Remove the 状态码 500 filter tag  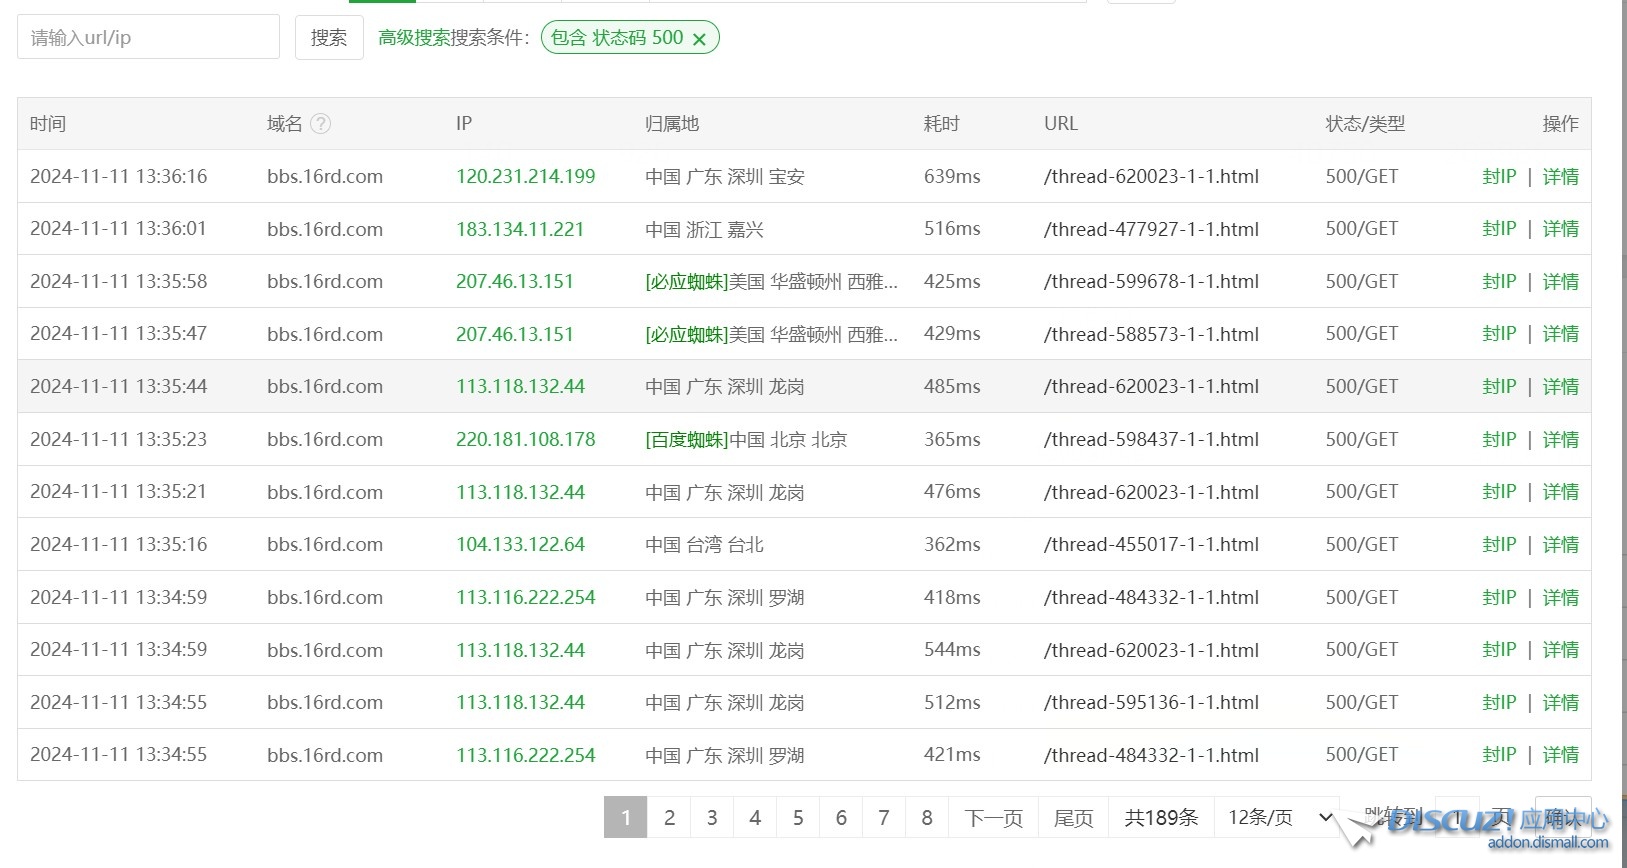point(699,39)
